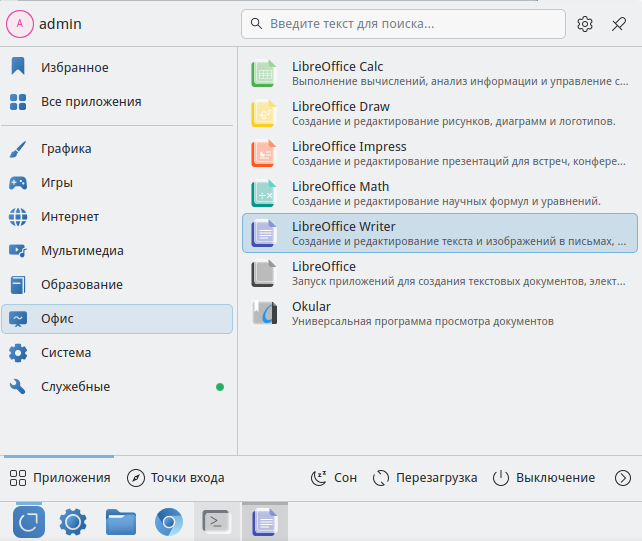Start LibreOffice Impress presentation app
The image size is (642, 541).
(x=440, y=154)
